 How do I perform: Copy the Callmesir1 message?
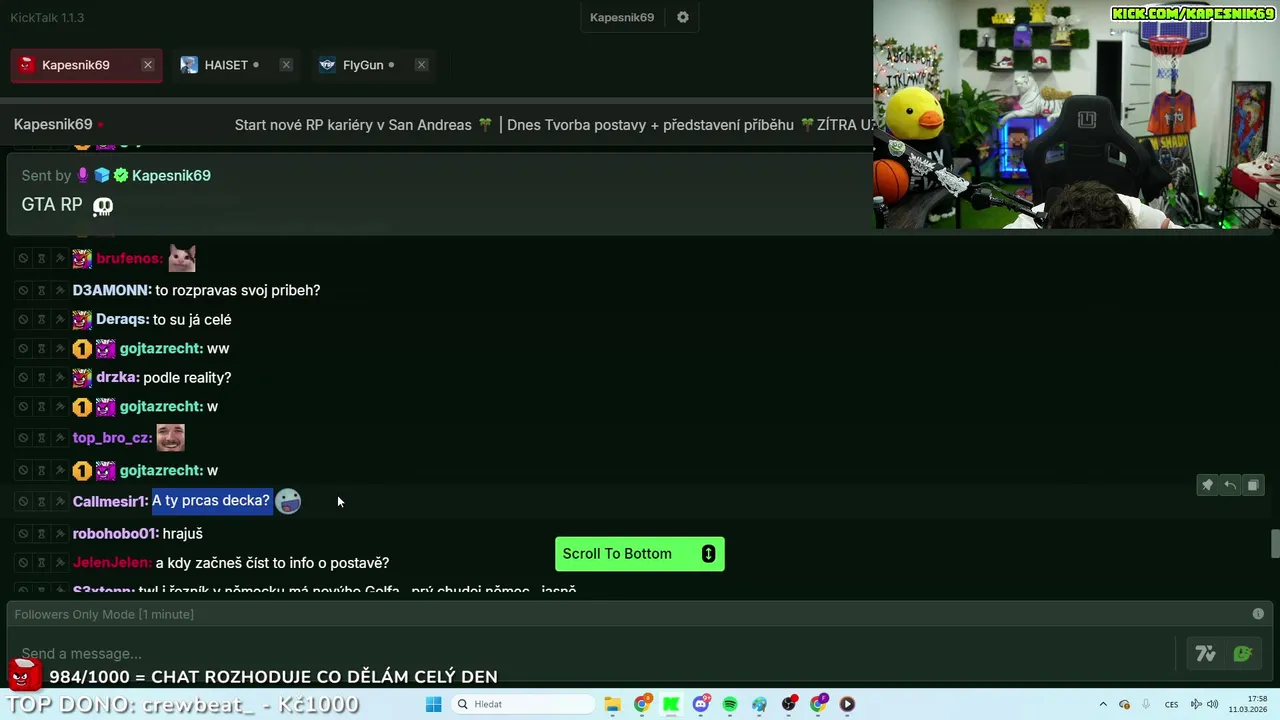pyautogui.click(x=1253, y=485)
